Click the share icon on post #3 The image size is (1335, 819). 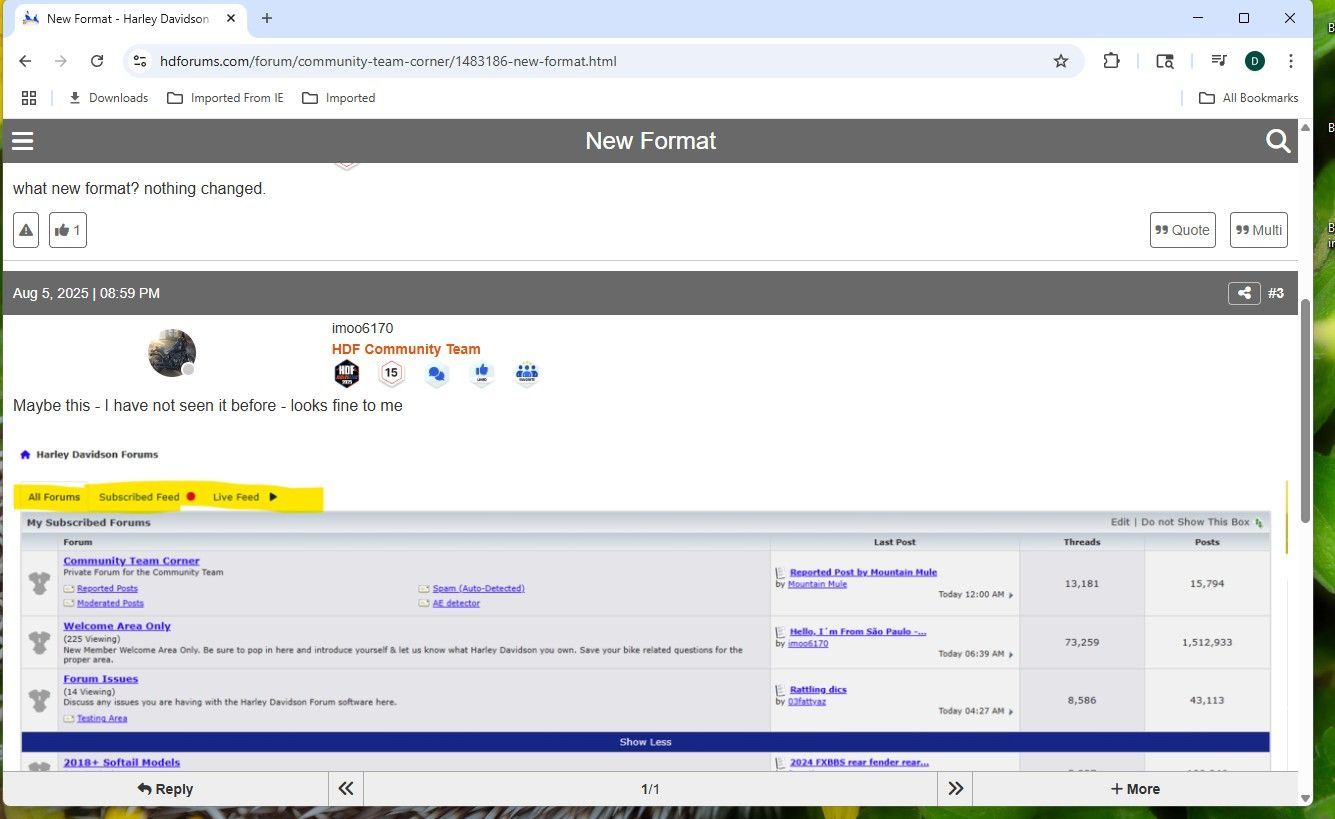(1244, 293)
